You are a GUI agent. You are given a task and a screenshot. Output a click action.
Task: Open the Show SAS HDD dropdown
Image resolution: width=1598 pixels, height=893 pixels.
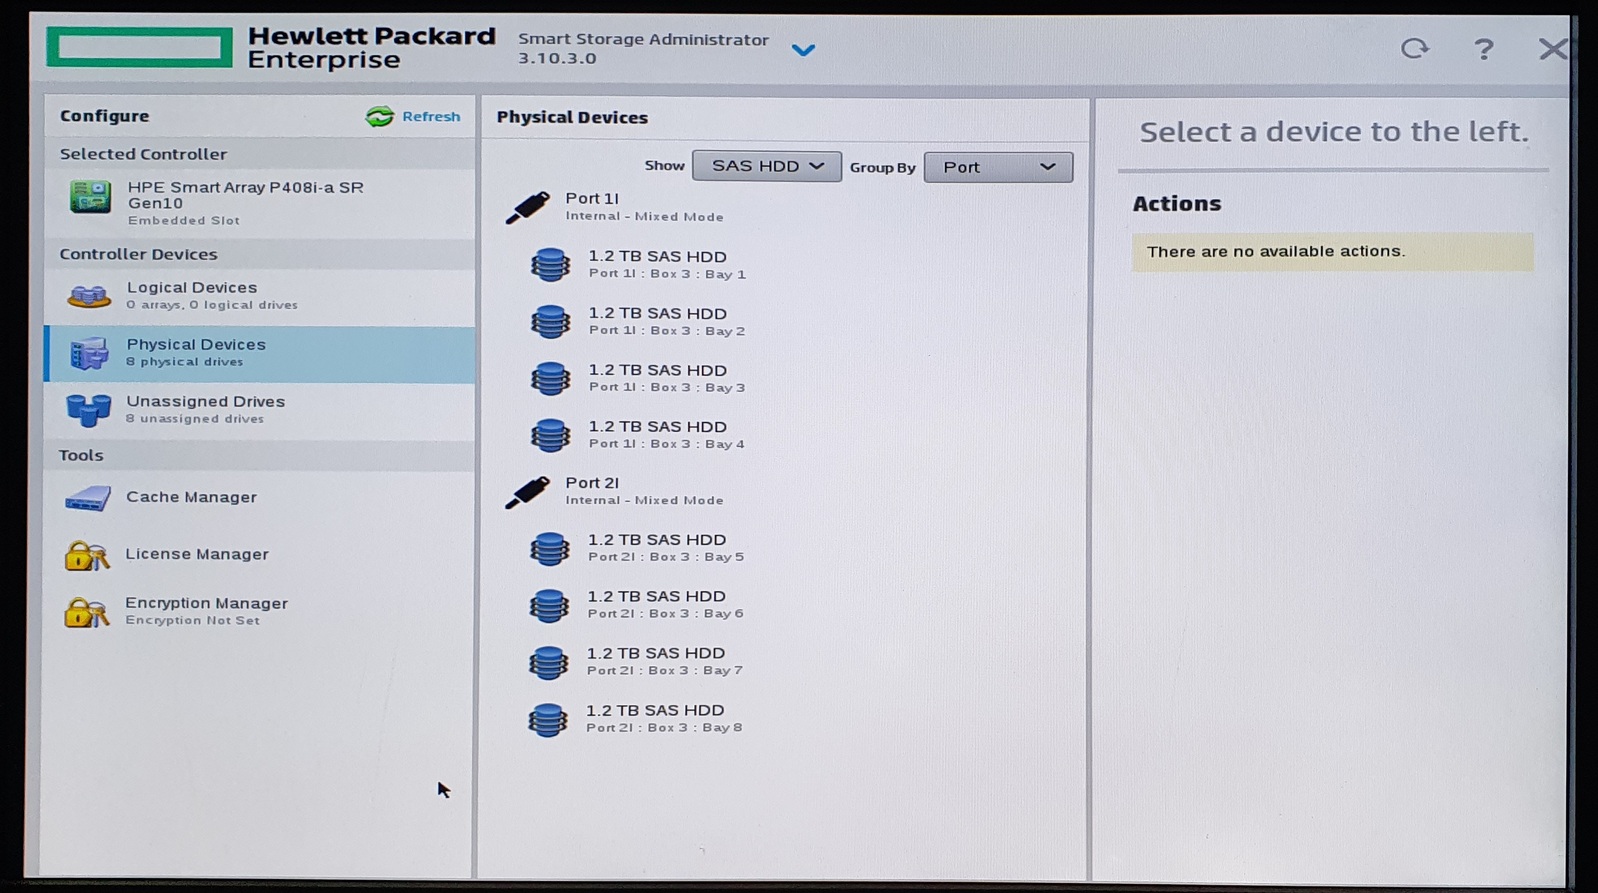click(767, 166)
